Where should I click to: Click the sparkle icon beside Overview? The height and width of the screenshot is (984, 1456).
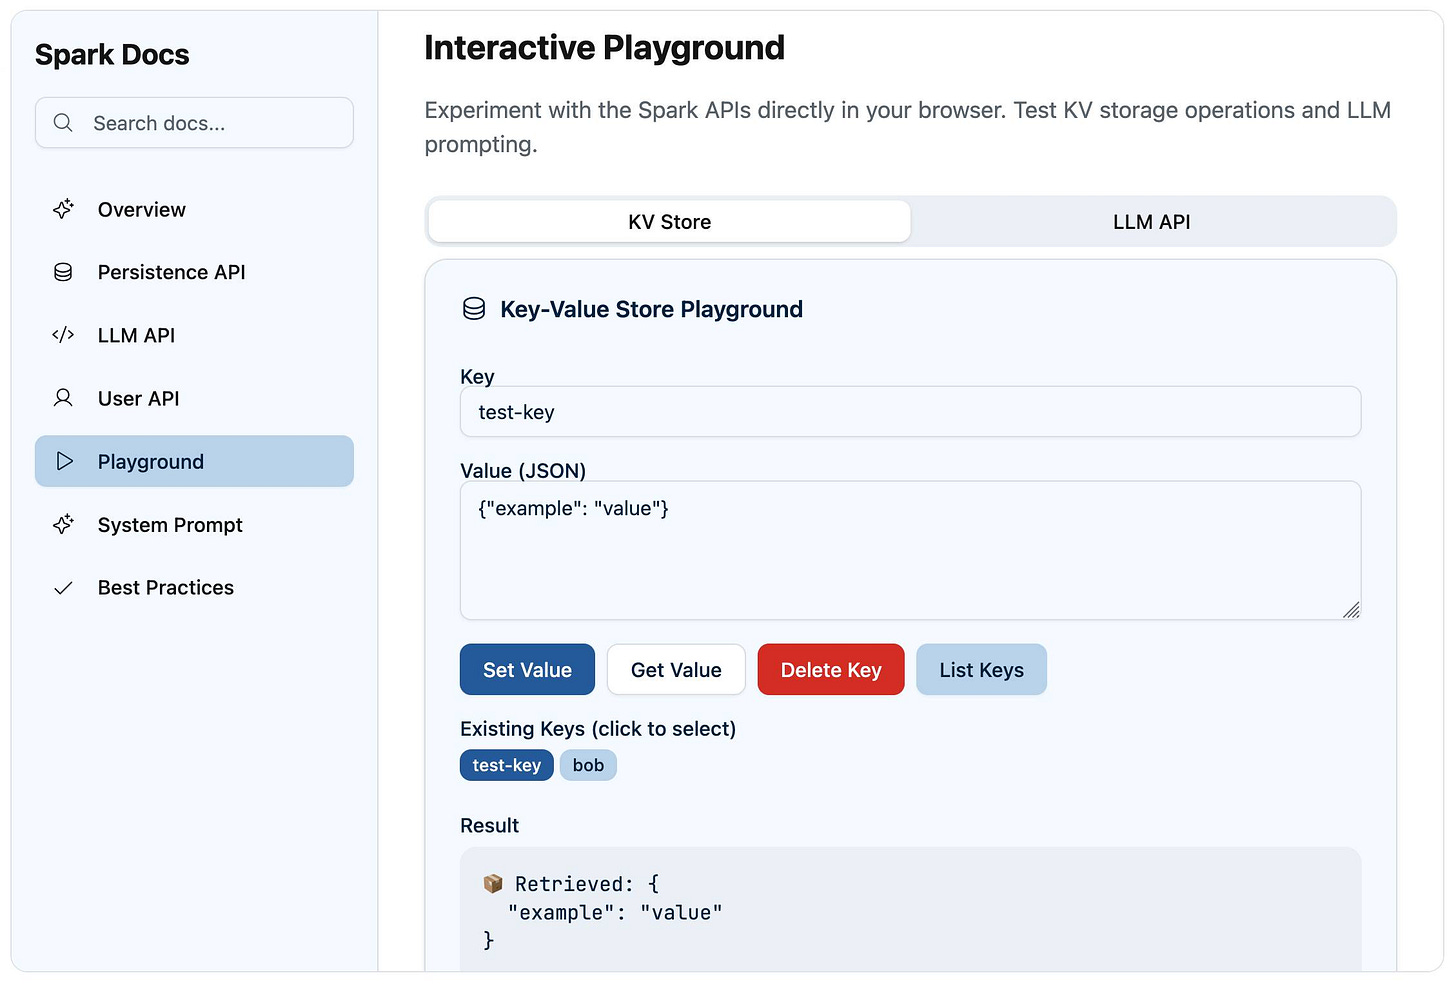point(63,209)
